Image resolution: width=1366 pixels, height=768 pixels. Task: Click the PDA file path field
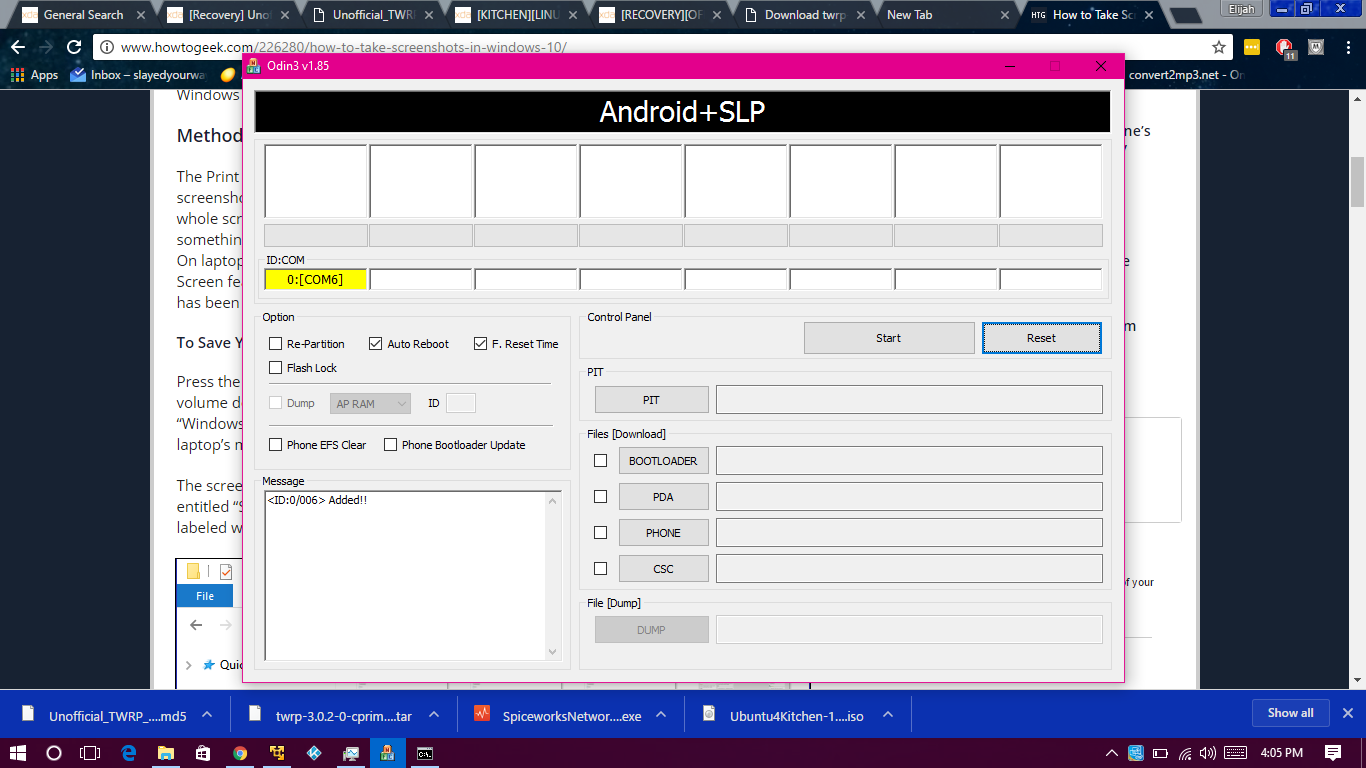tap(909, 497)
